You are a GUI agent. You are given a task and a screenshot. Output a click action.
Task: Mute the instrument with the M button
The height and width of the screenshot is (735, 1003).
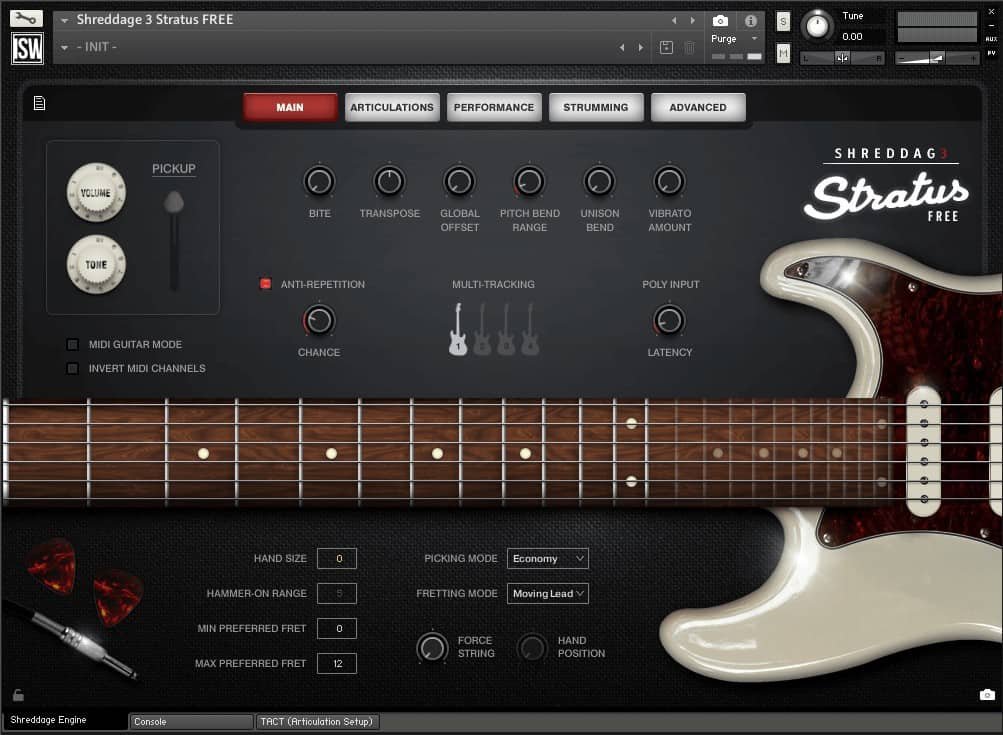click(783, 52)
